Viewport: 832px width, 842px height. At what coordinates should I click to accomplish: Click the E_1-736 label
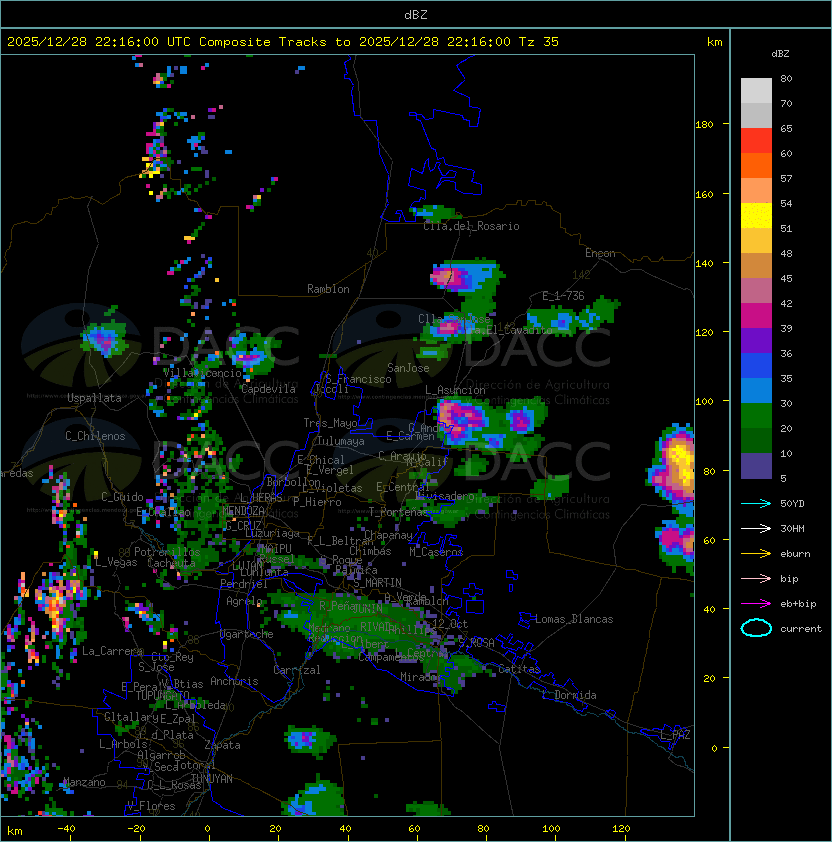tap(563, 296)
